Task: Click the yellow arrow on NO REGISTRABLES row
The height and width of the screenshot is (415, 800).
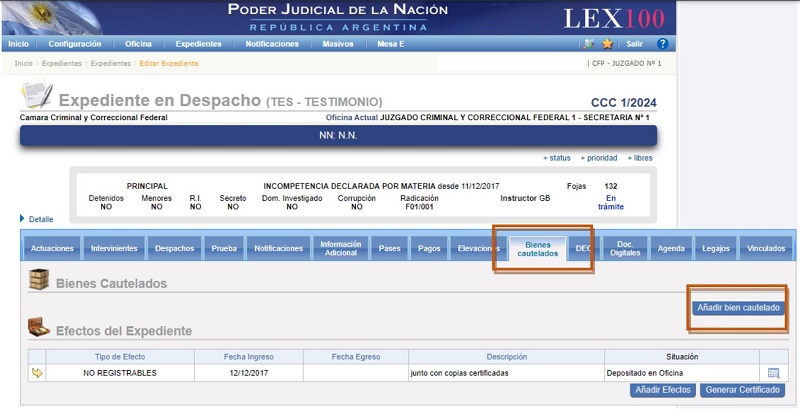Action: [x=37, y=373]
